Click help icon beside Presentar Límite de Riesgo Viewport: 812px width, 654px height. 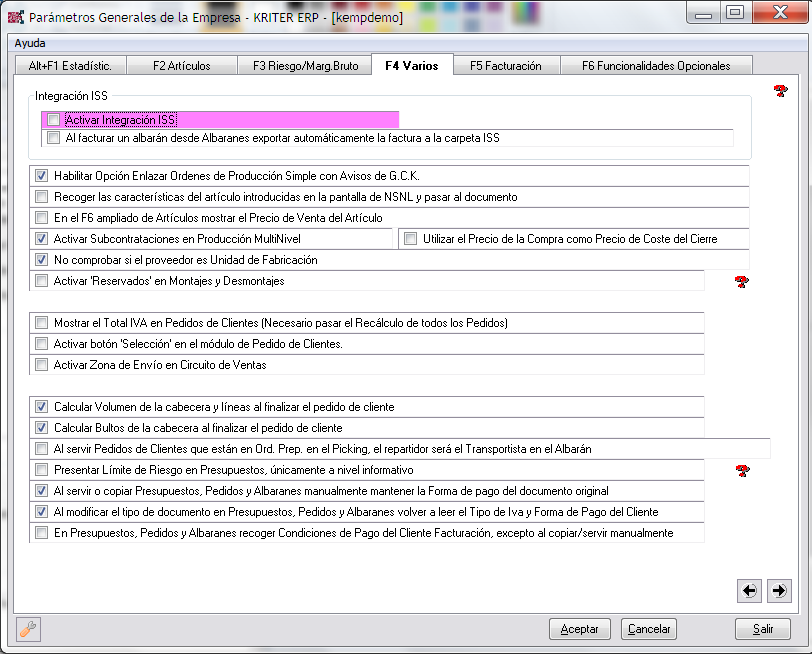[x=742, y=470]
